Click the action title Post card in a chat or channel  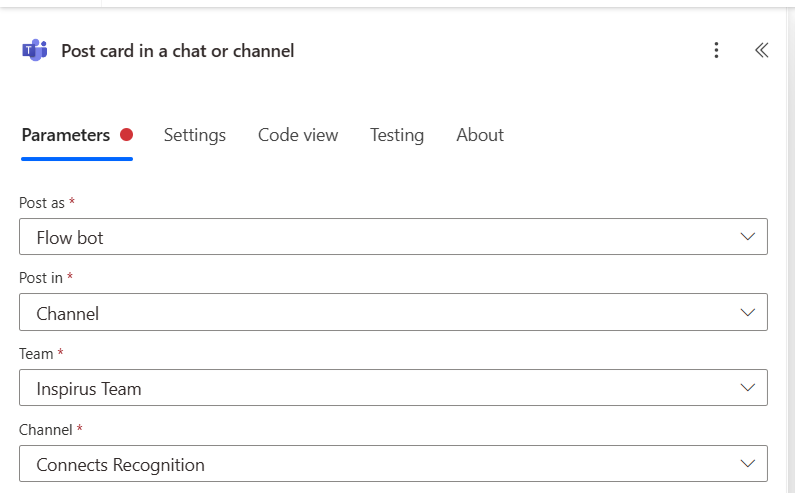[177, 51]
